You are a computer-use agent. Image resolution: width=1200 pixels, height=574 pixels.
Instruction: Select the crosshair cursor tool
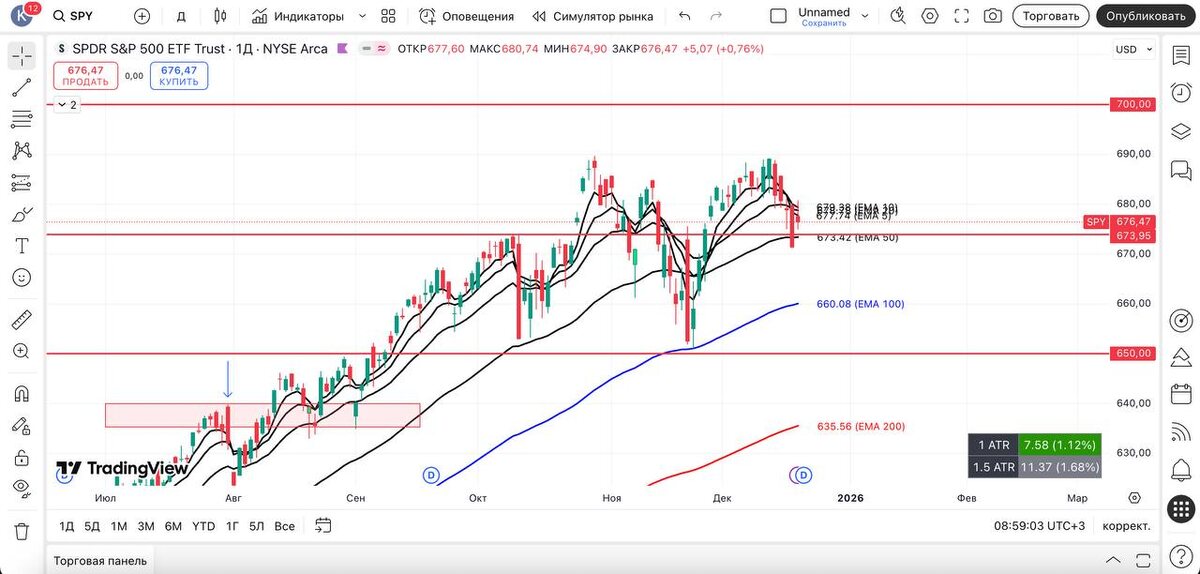[21, 56]
